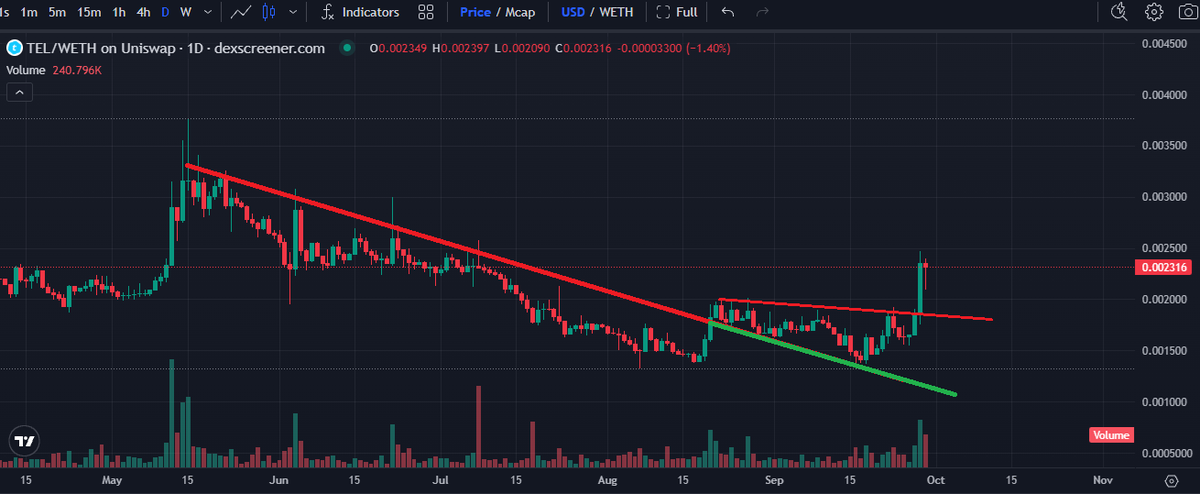Switch chart to 1h interval
This screenshot has width=1200, height=494.
(119, 12)
